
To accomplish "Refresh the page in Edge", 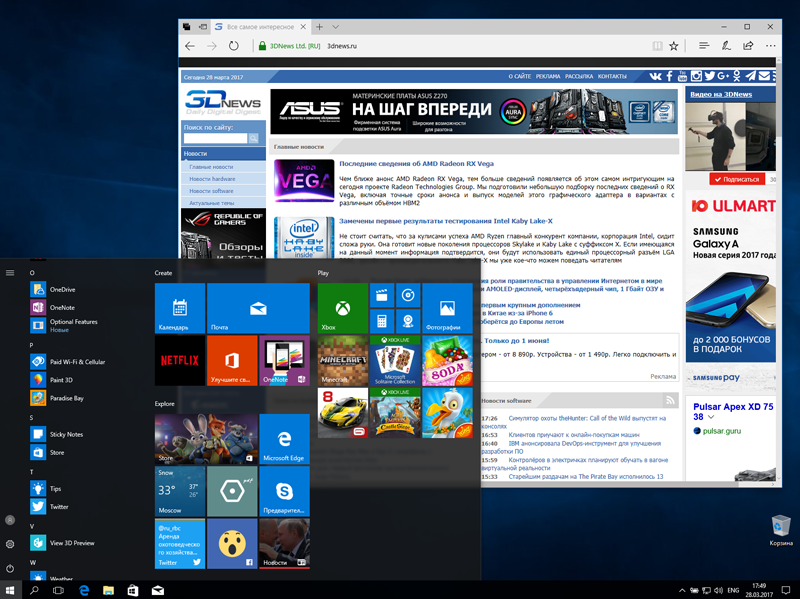I will pyautogui.click(x=234, y=46).
